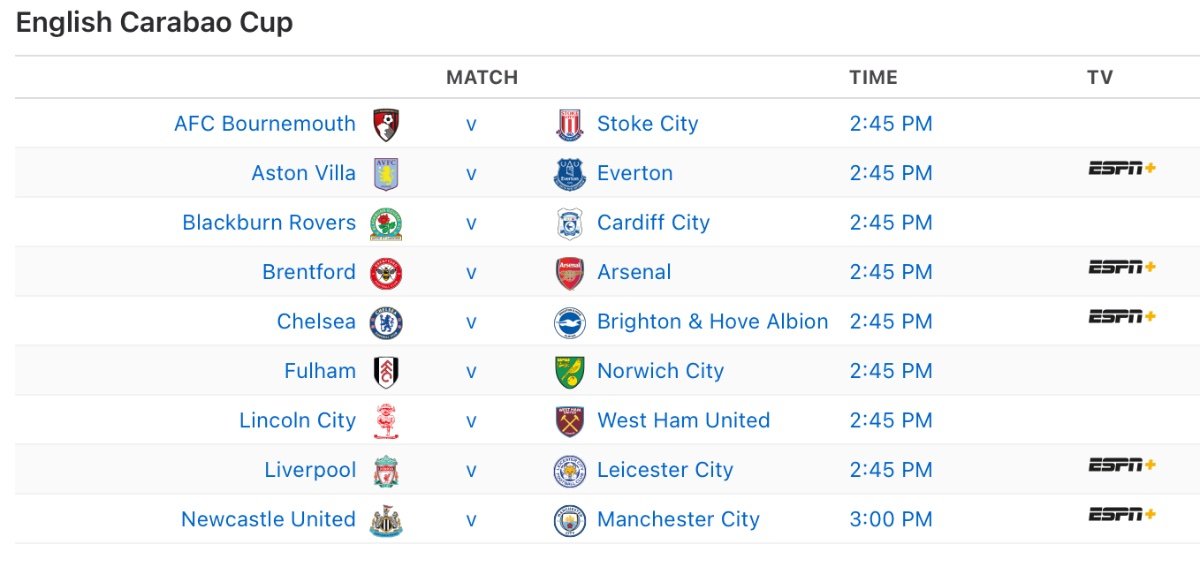
Task: Click the Manchester City club crest
Action: (x=569, y=520)
